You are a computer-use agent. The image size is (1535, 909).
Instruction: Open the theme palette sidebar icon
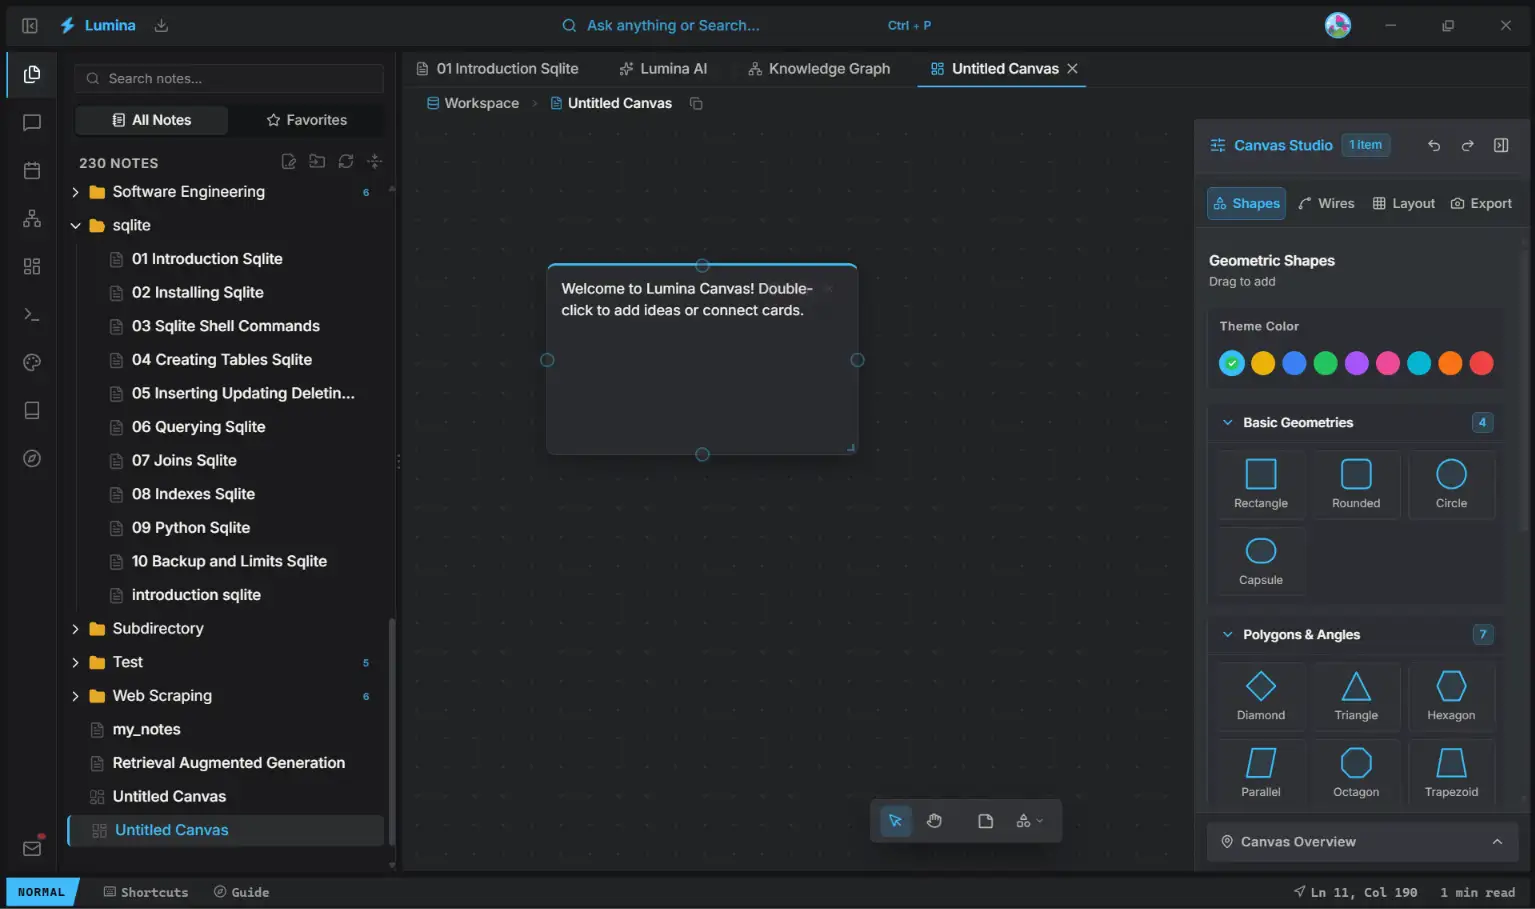tap(32, 362)
